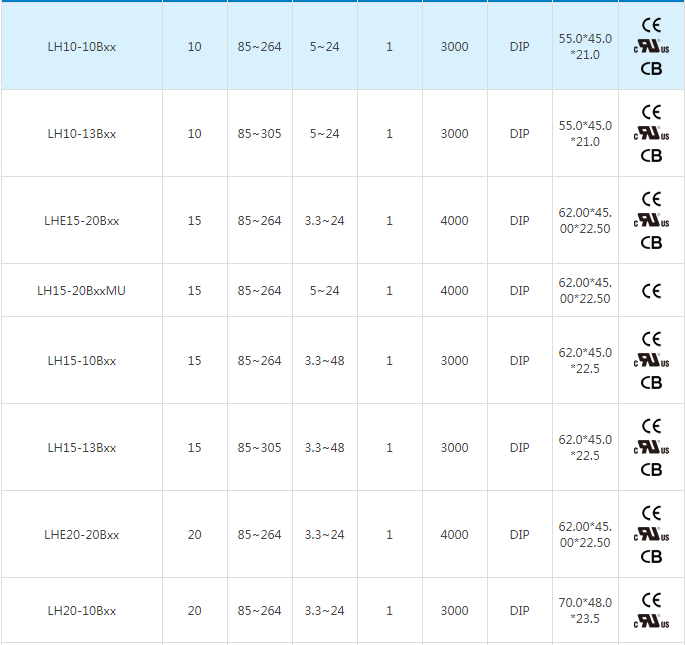Screen dimensions: 685x645
Task: Click the CB mark in LH15-10Bxx row
Action: tap(651, 382)
